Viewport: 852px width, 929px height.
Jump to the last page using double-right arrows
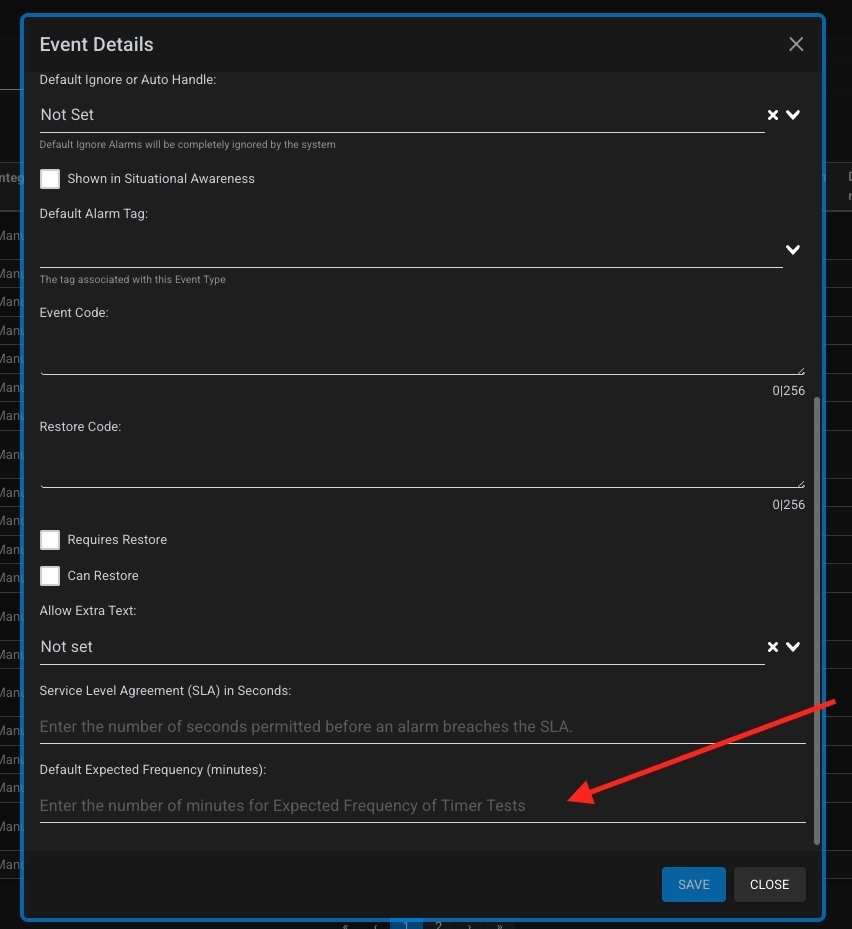tap(498, 926)
